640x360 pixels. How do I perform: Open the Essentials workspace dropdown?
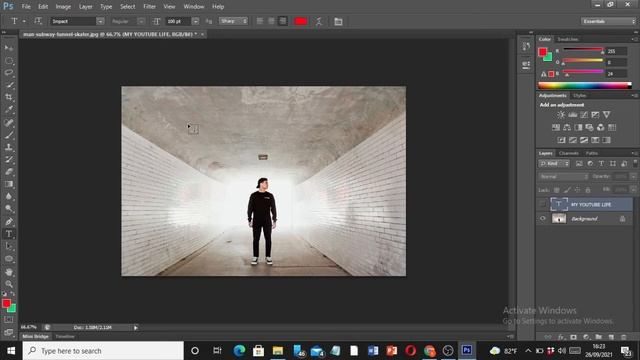(x=608, y=21)
